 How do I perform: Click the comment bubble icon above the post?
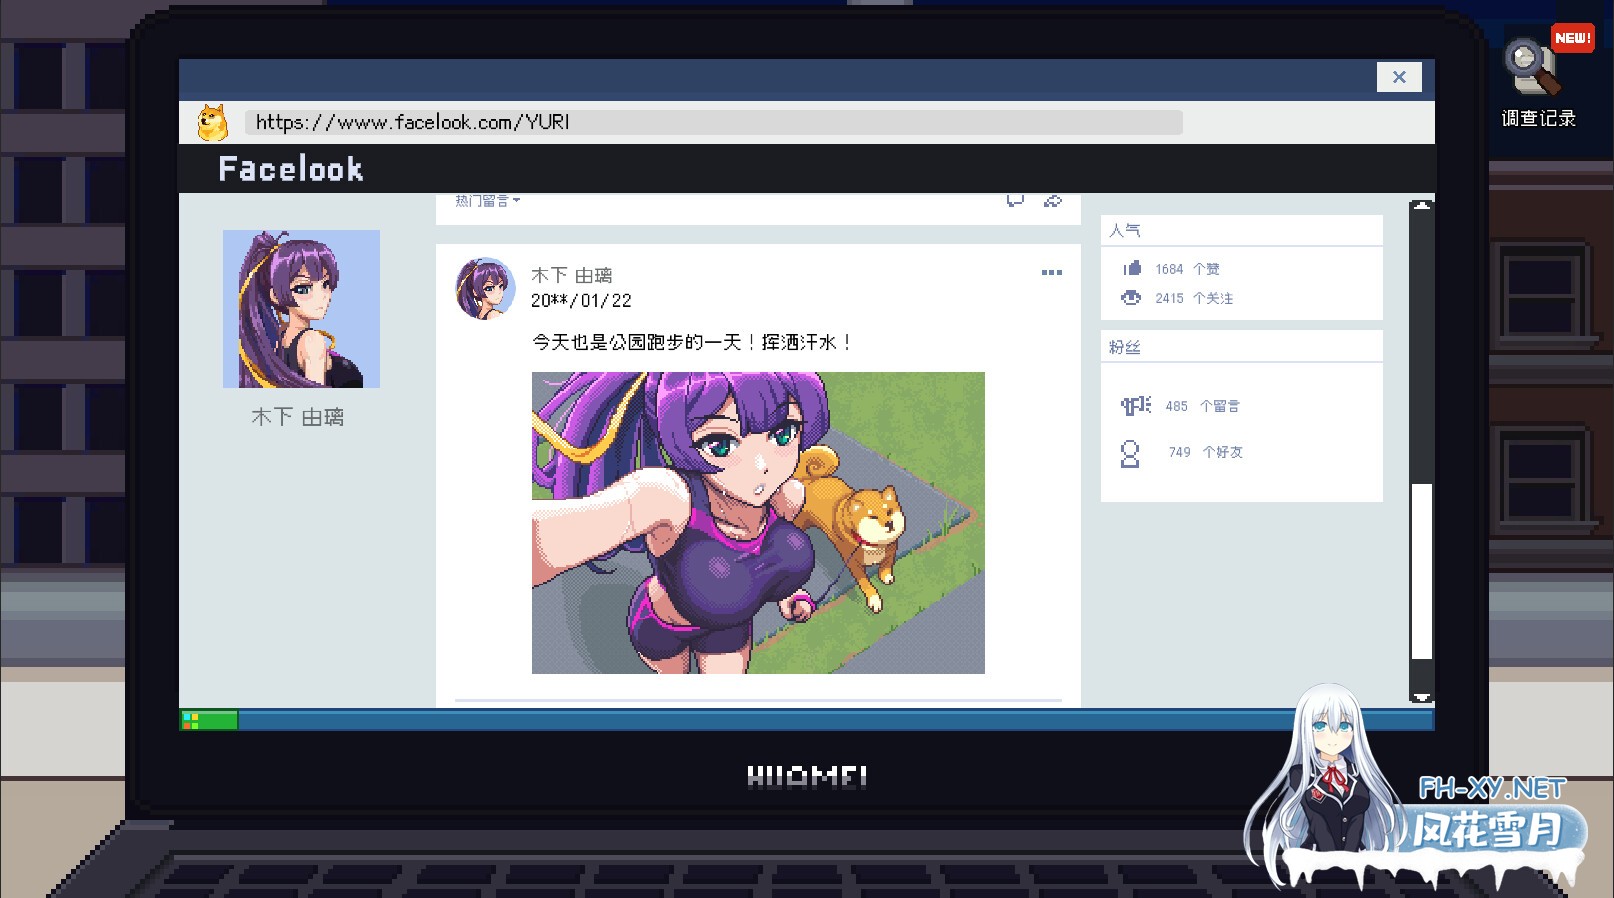[x=1015, y=201]
